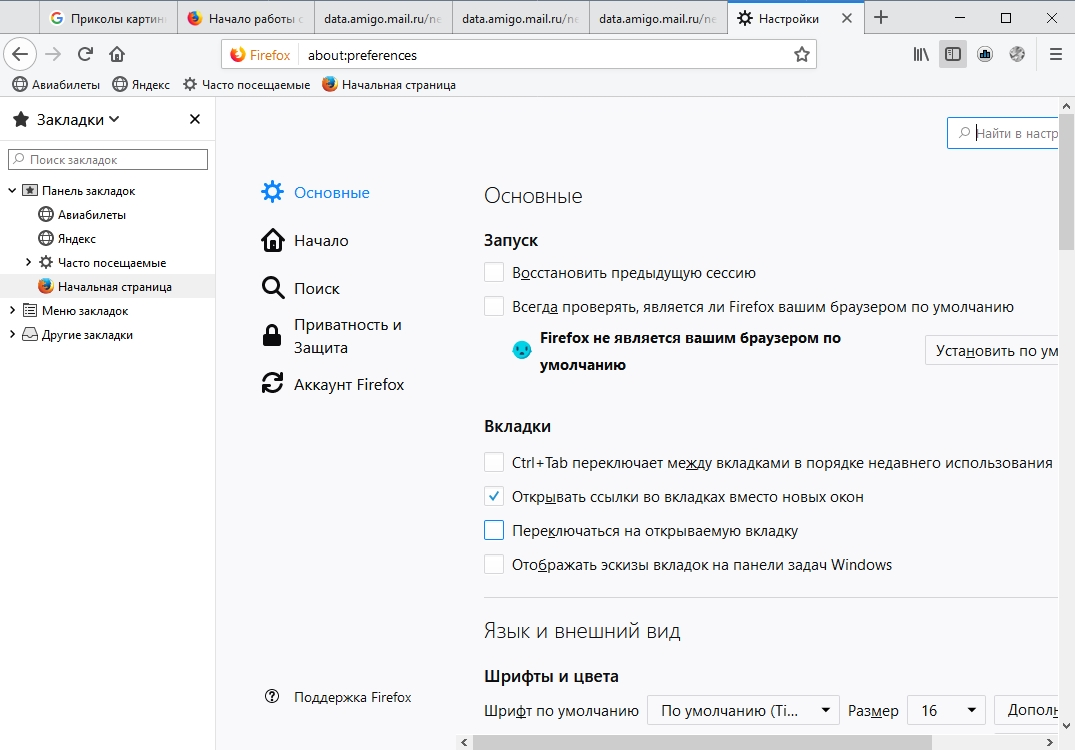The width and height of the screenshot is (1075, 750).
Task: Open the Поиск settings category
Action: 300,289
